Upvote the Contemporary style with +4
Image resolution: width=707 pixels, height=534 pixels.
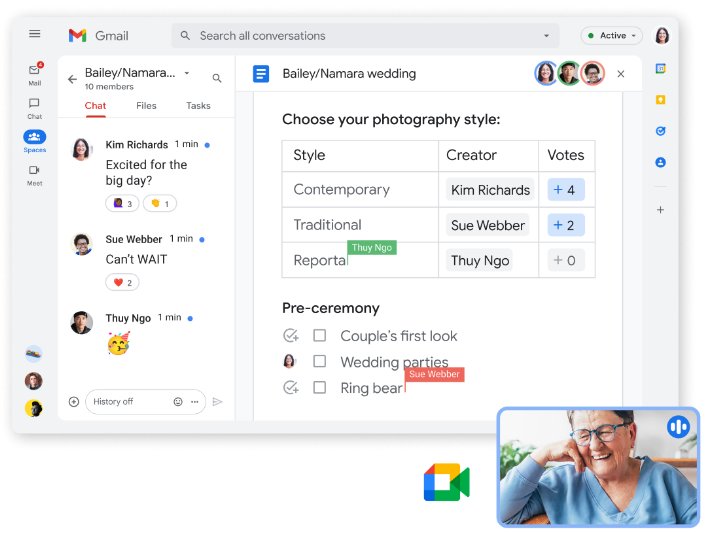(x=565, y=190)
